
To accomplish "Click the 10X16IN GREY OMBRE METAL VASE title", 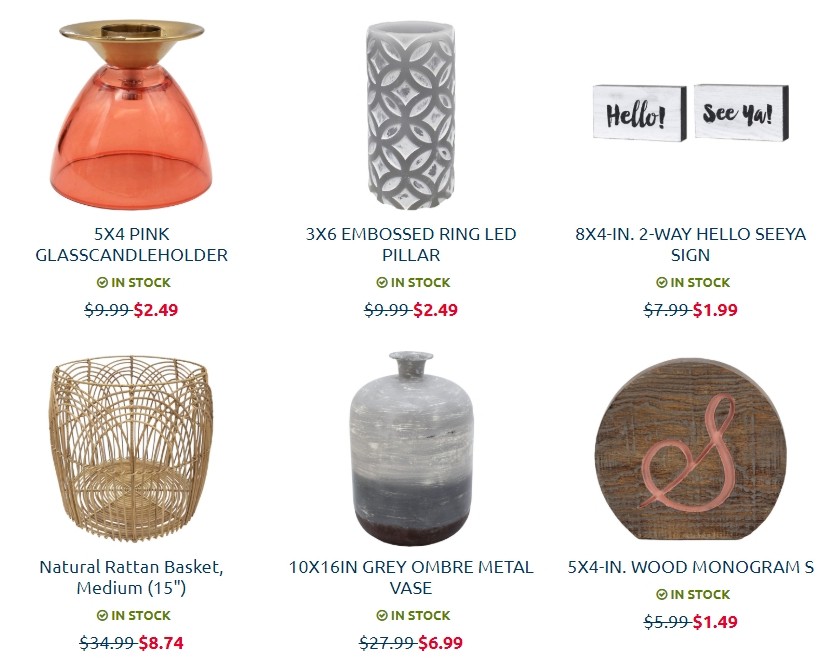I will point(411,578).
